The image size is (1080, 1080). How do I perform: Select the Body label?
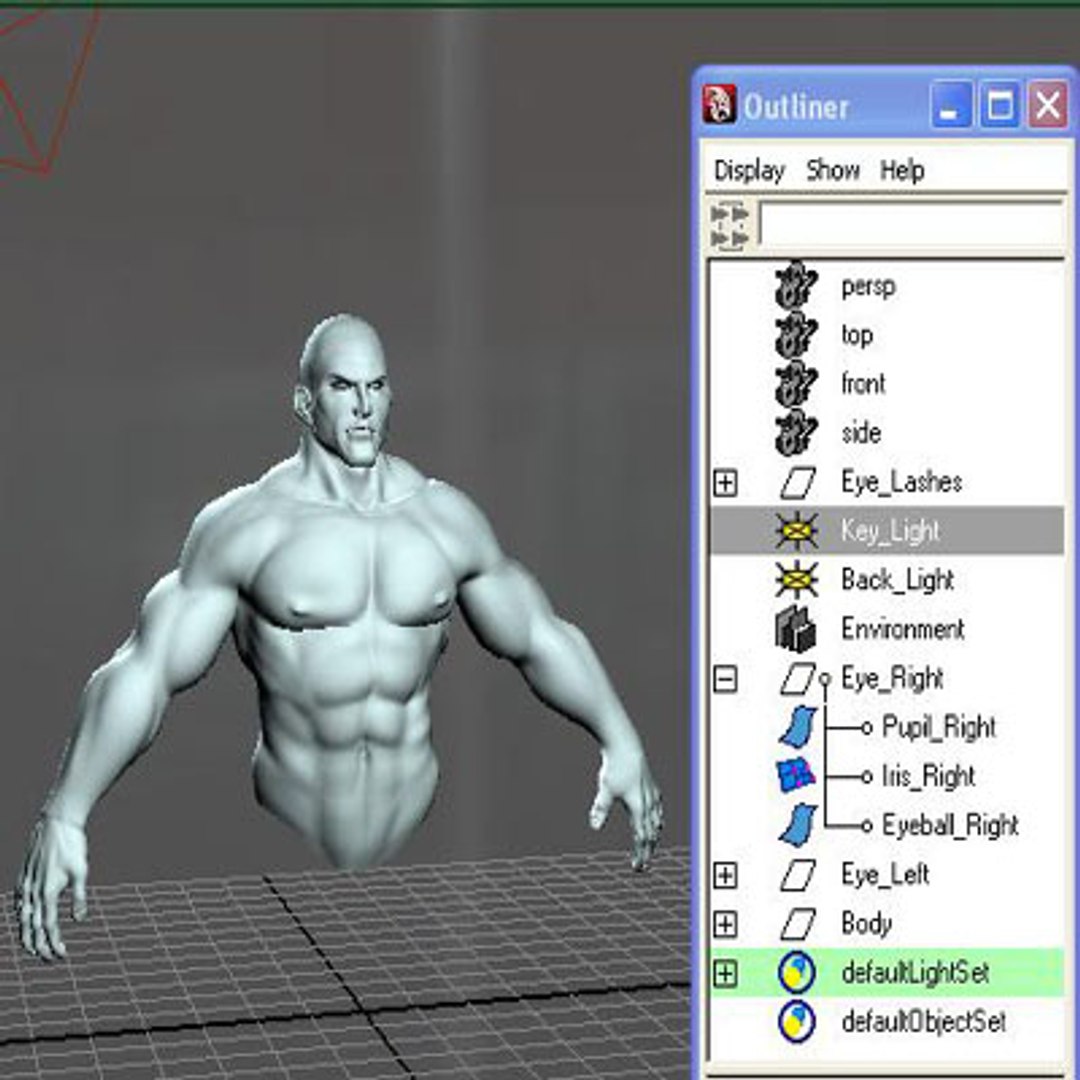(866, 924)
